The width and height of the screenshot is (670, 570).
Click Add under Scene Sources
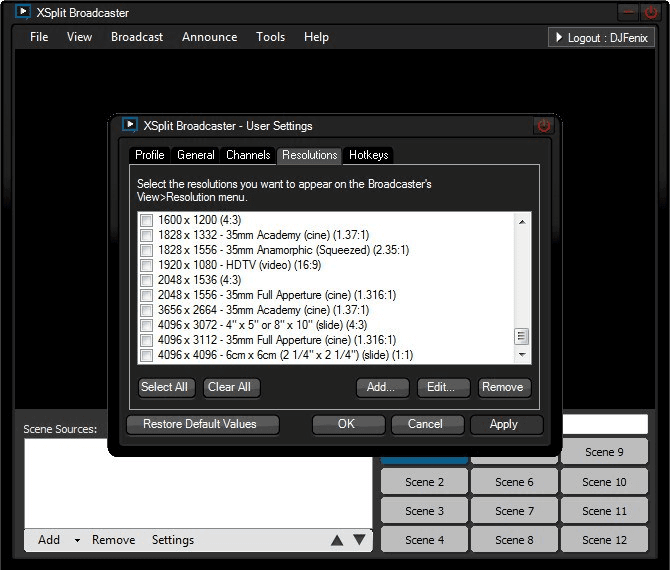coord(49,540)
